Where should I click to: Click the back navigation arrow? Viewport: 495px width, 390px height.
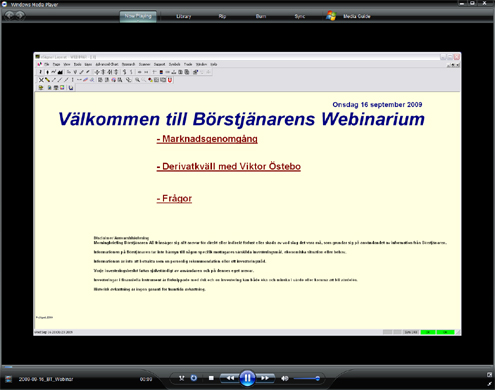coord(9,15)
